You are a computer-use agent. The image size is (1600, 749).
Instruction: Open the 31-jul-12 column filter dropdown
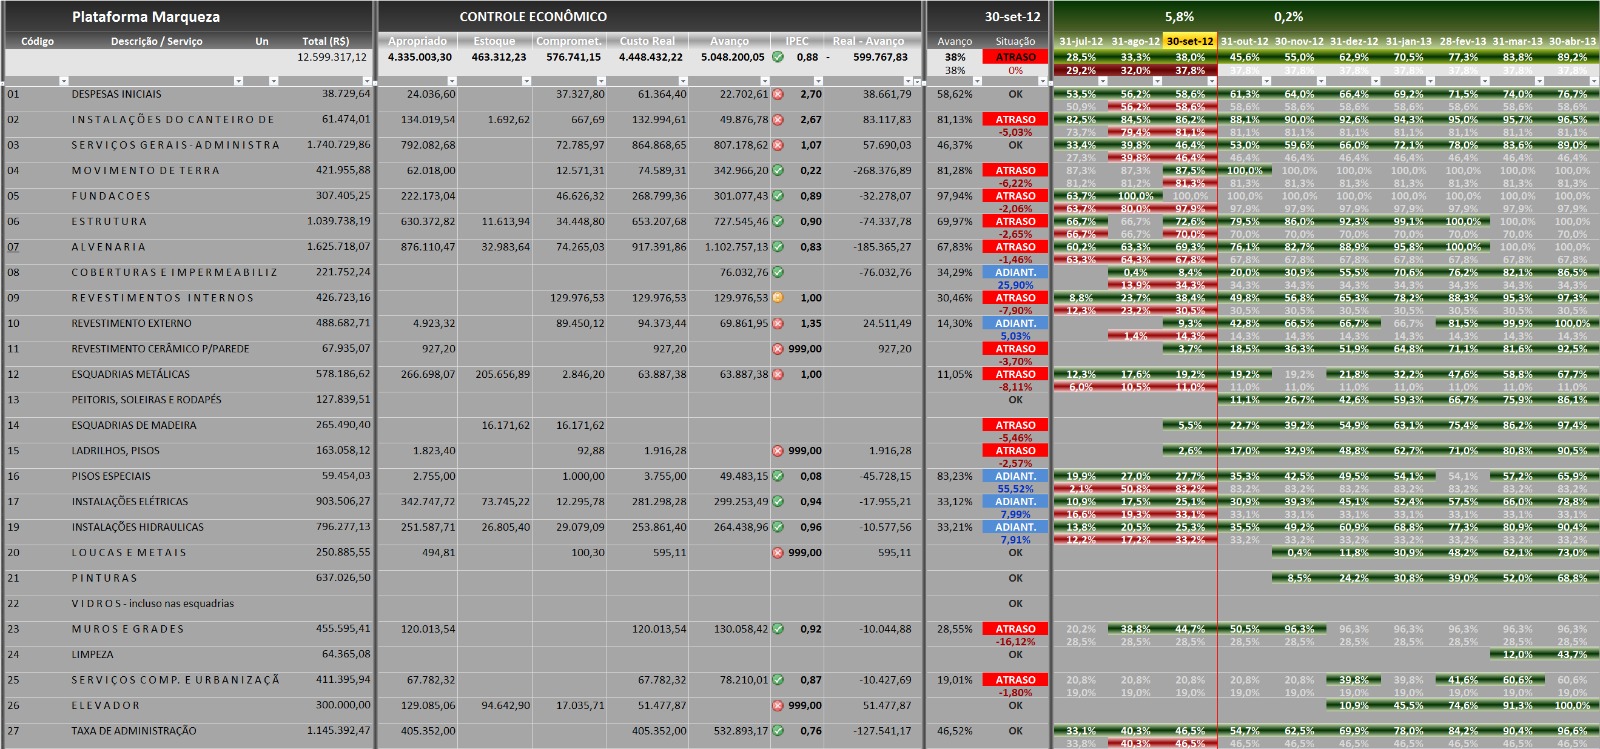[x=1101, y=81]
